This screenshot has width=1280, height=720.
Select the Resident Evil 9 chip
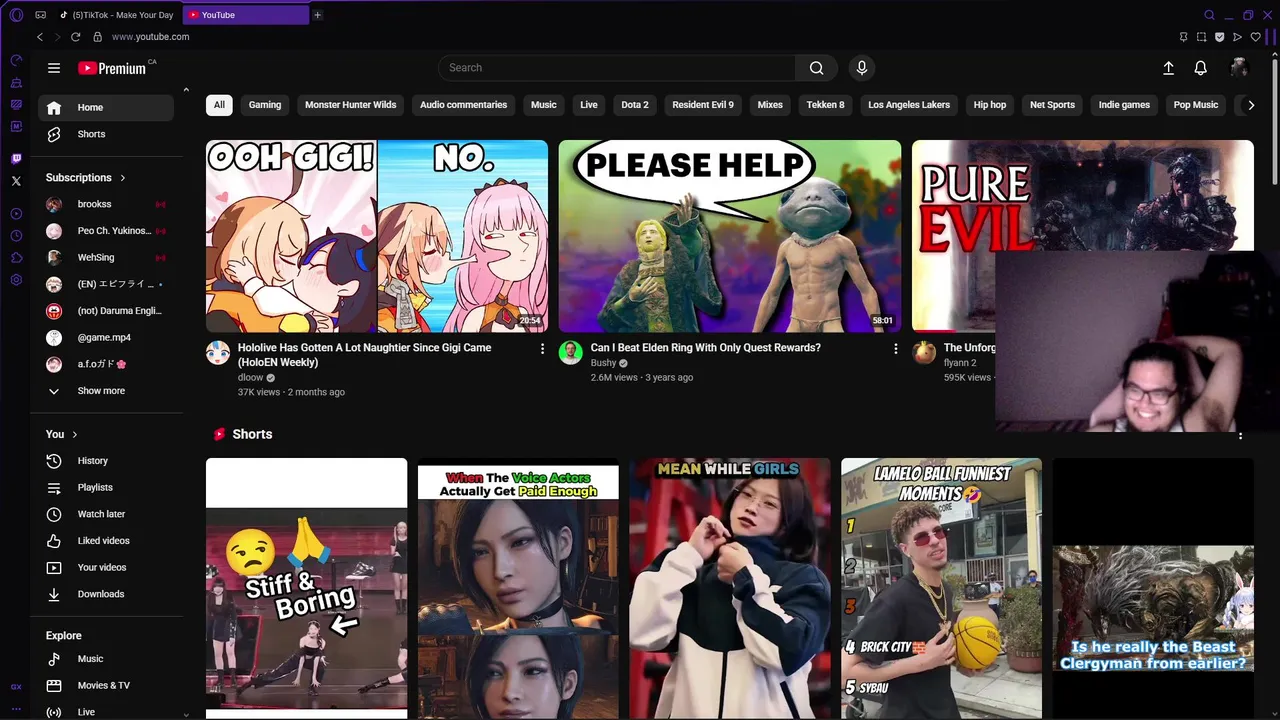coord(703,105)
